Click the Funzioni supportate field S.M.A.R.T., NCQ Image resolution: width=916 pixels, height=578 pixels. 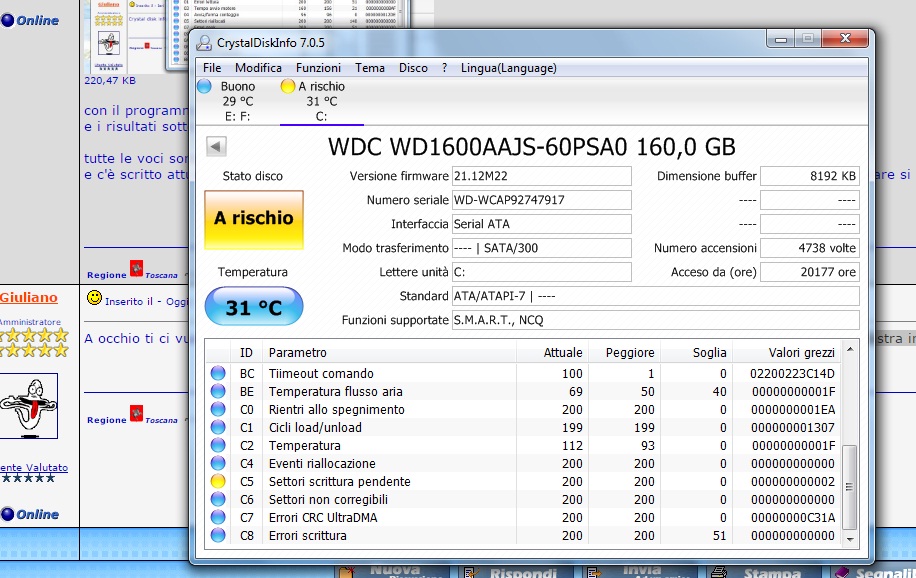(x=655, y=320)
